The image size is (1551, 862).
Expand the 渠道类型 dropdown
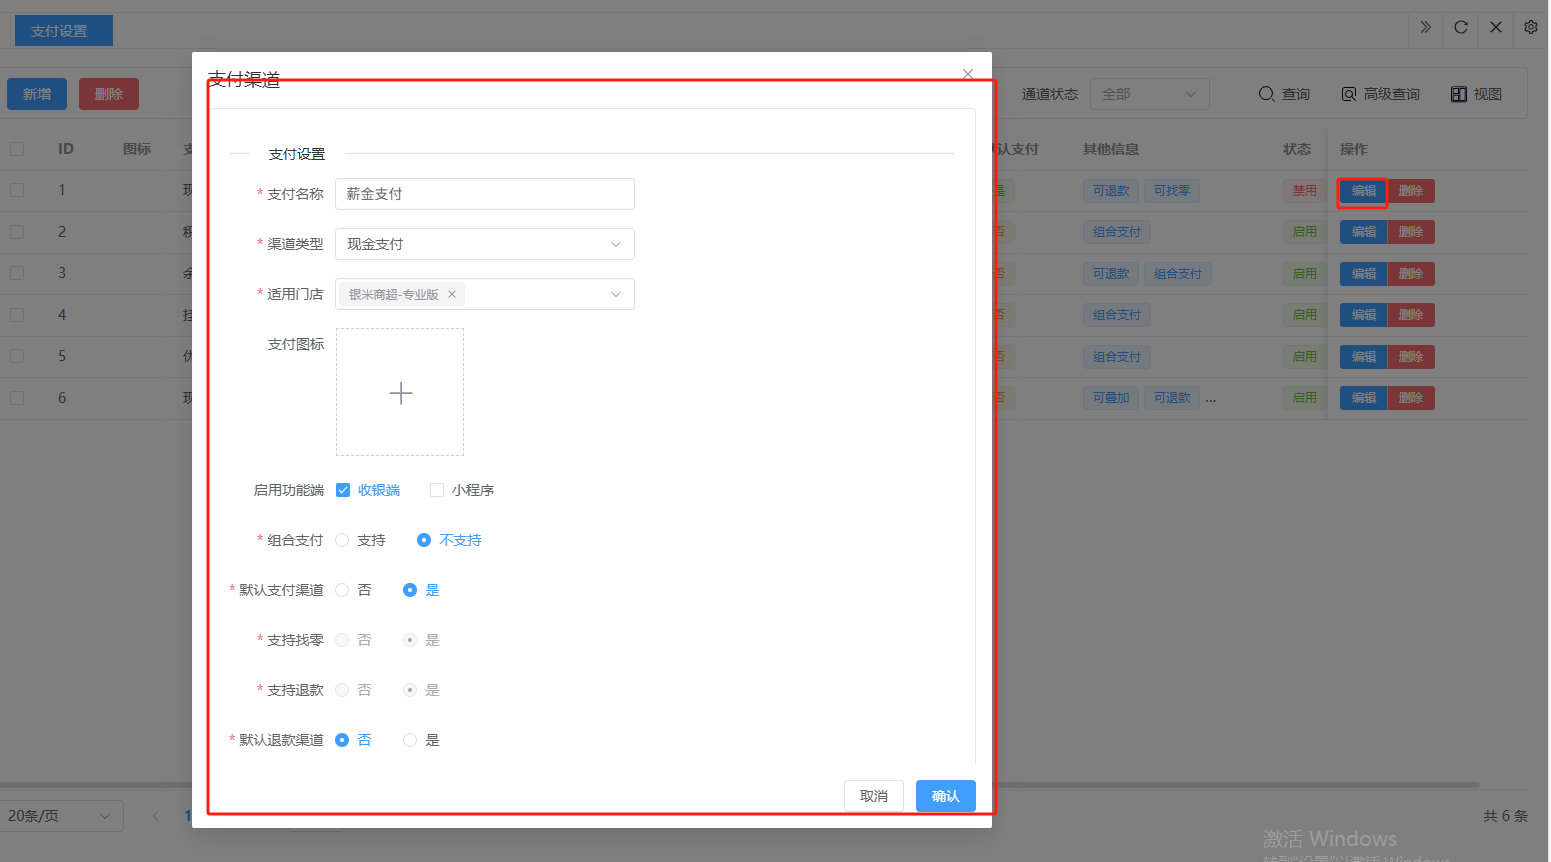pos(484,244)
